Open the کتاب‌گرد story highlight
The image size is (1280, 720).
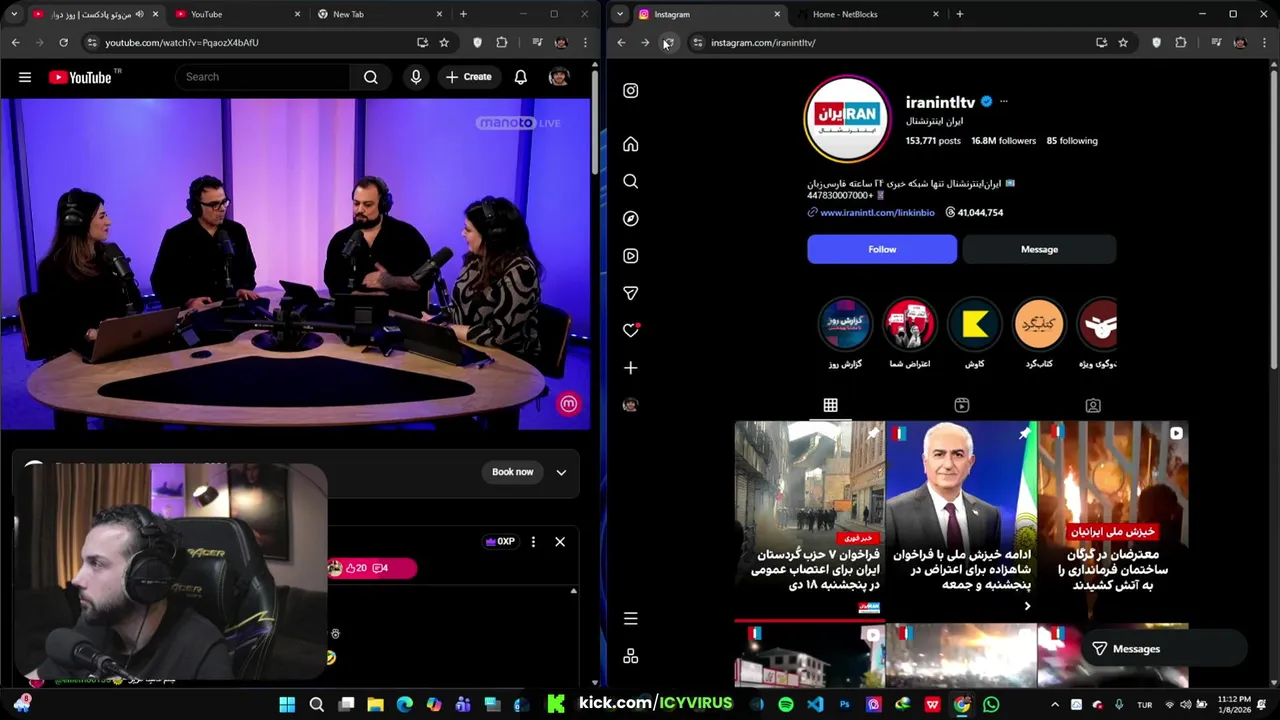[x=1039, y=325]
